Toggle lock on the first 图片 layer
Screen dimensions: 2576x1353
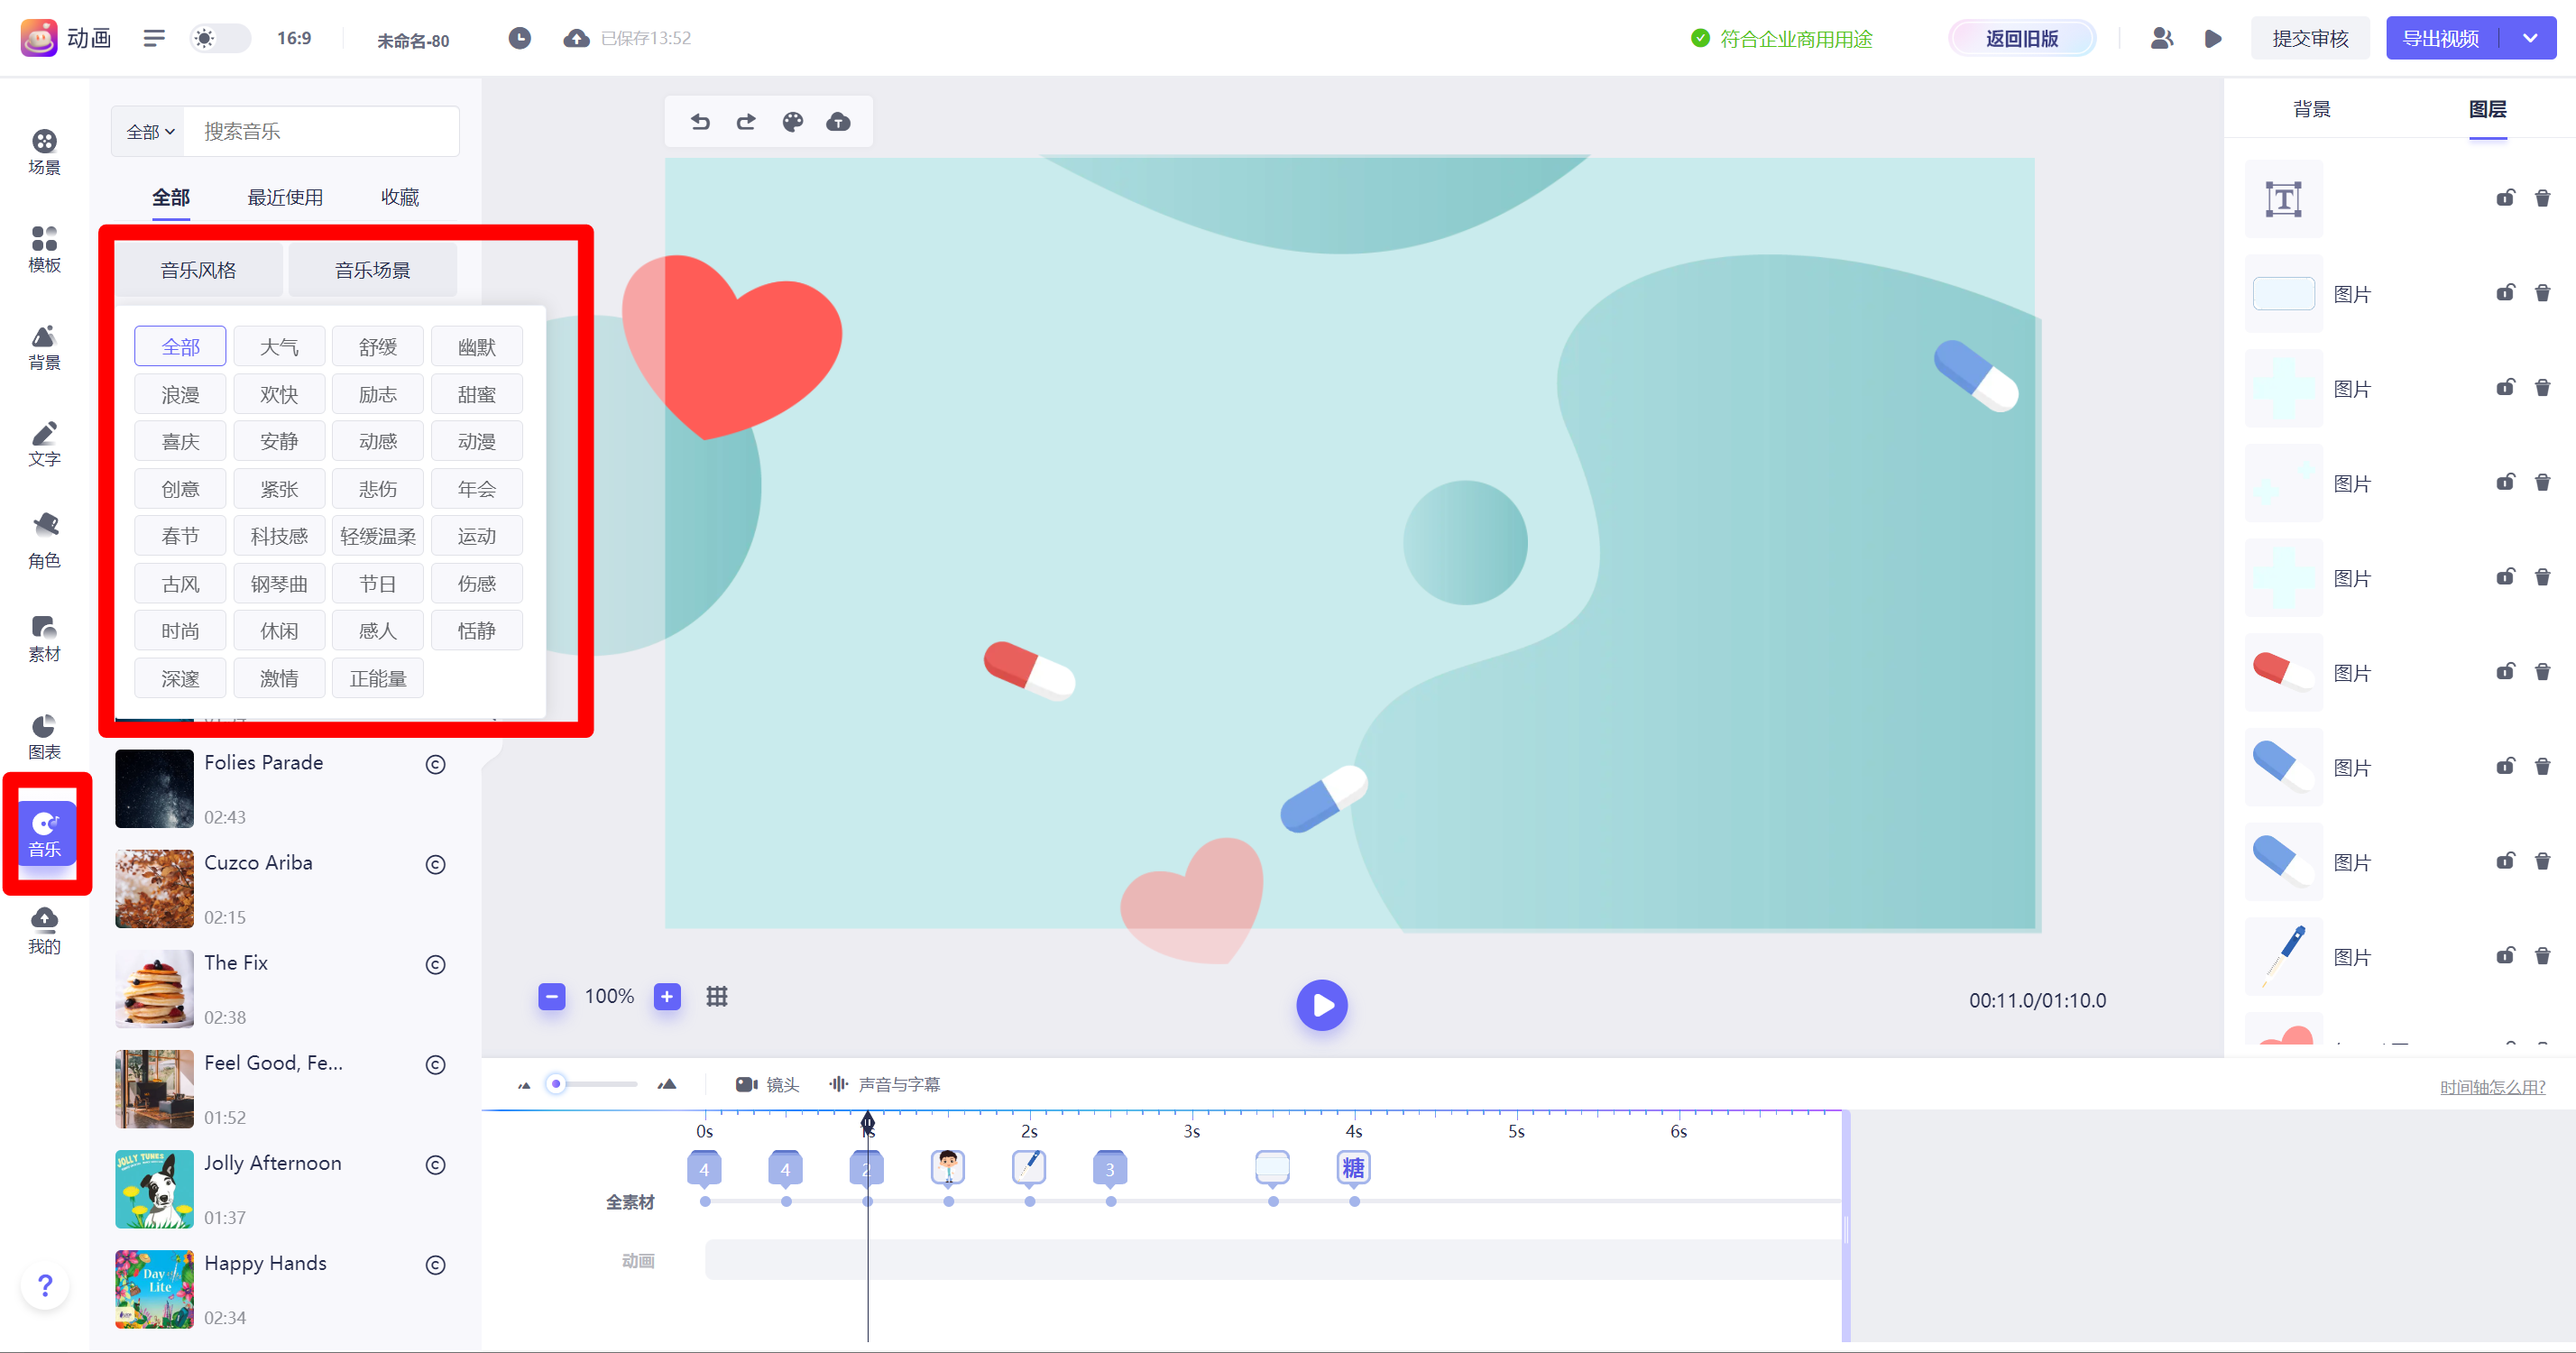point(2505,293)
